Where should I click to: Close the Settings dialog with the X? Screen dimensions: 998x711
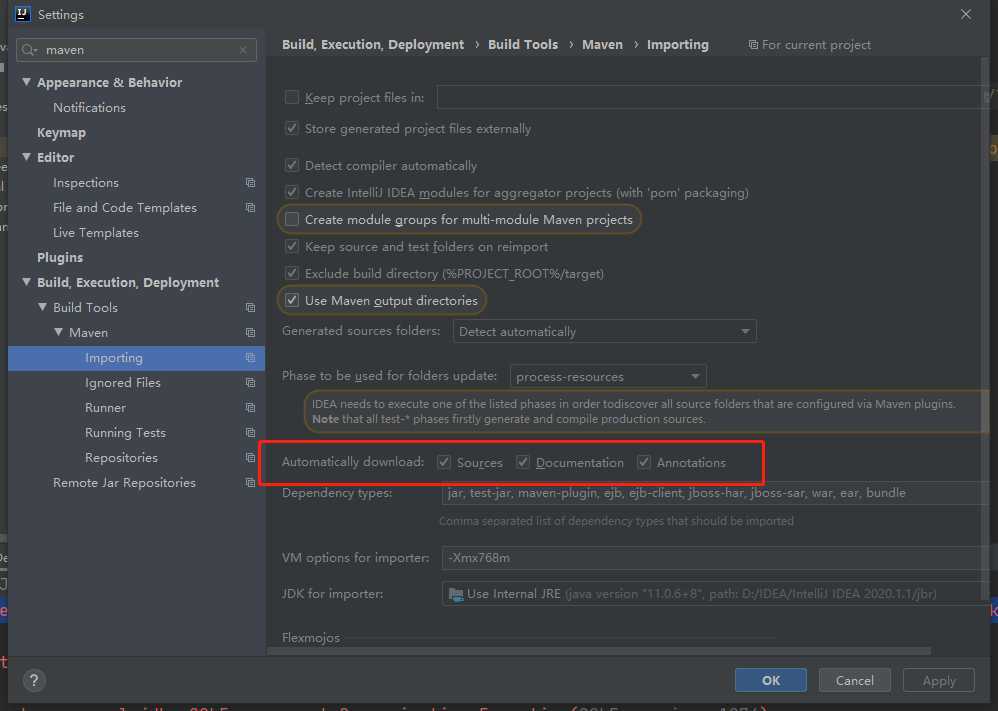click(x=966, y=14)
